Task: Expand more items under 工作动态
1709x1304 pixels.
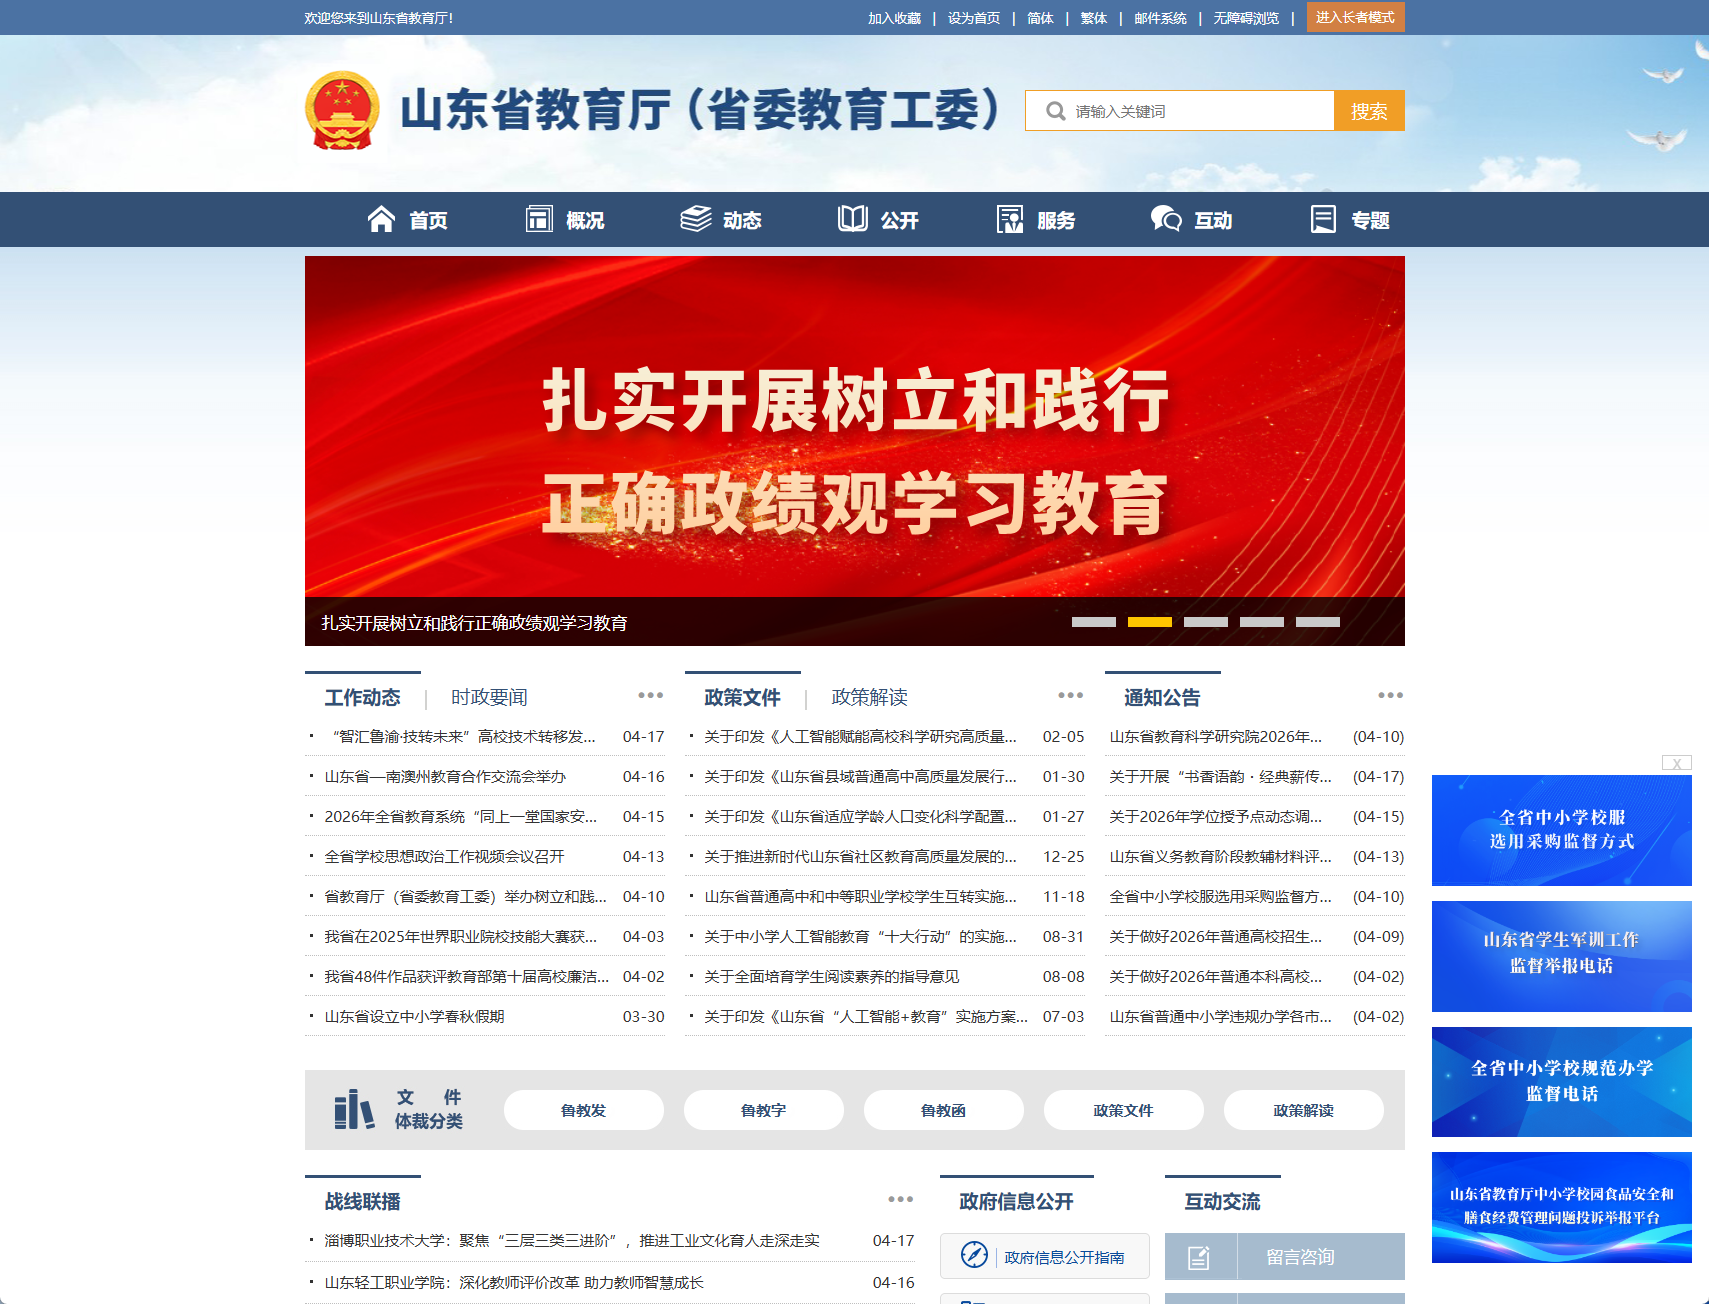Action: [x=650, y=695]
